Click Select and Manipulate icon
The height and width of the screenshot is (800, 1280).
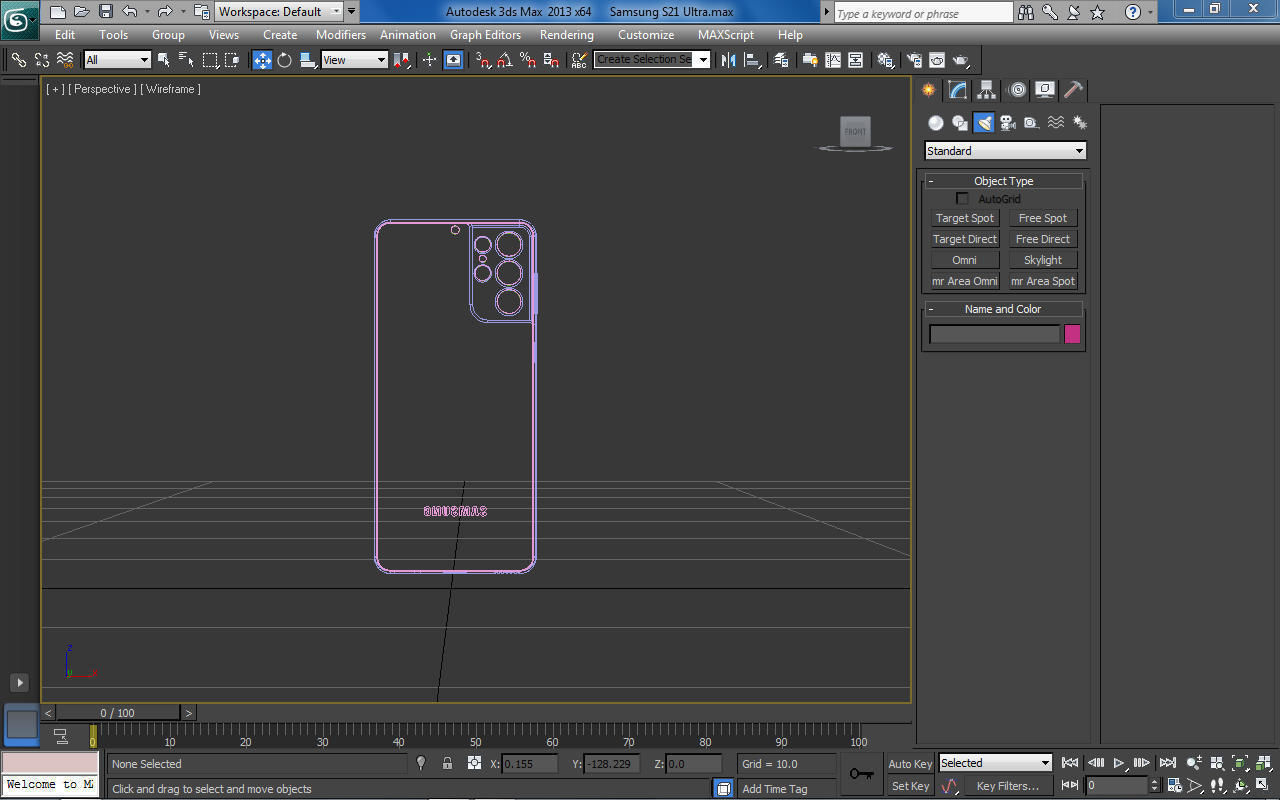tap(429, 60)
